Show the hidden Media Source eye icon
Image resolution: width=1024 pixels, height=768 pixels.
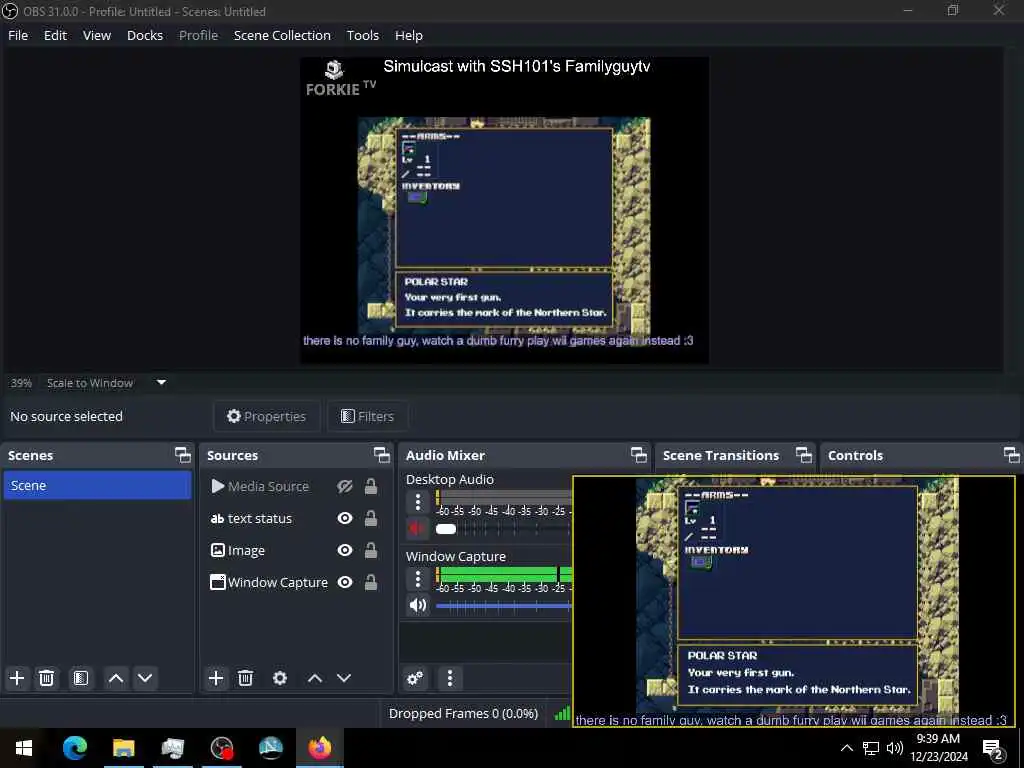[345, 487]
